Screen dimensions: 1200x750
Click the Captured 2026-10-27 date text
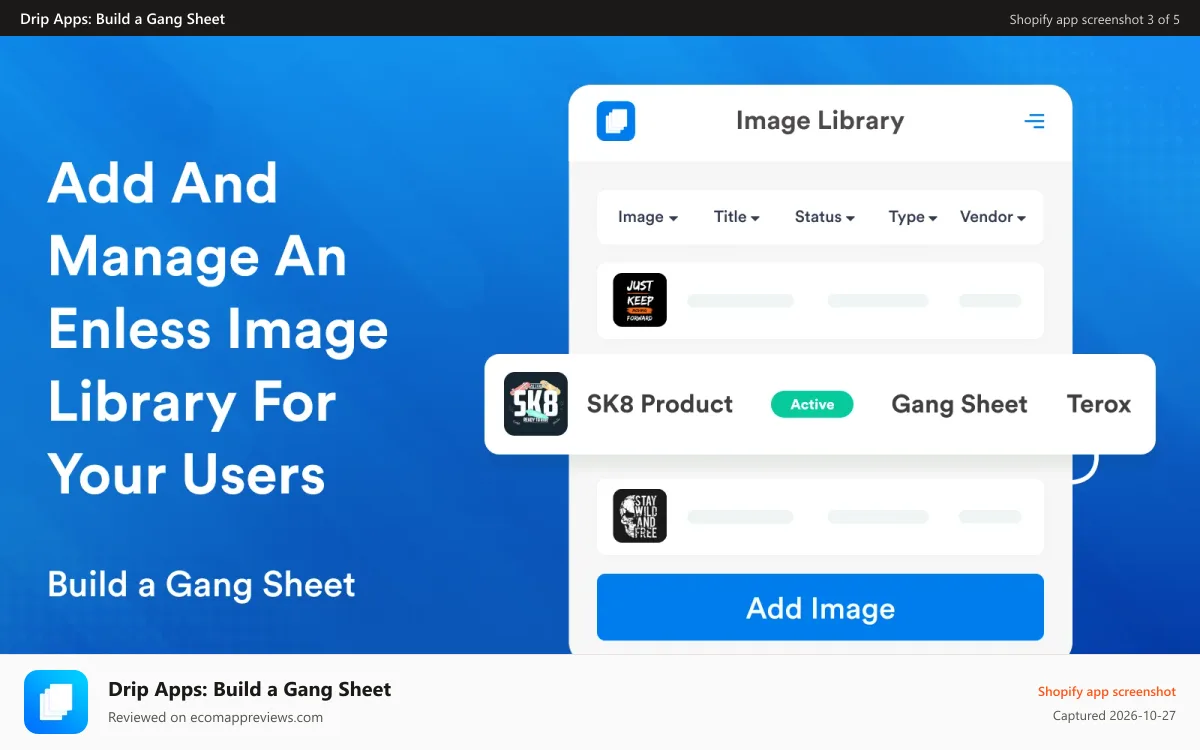coord(1115,716)
